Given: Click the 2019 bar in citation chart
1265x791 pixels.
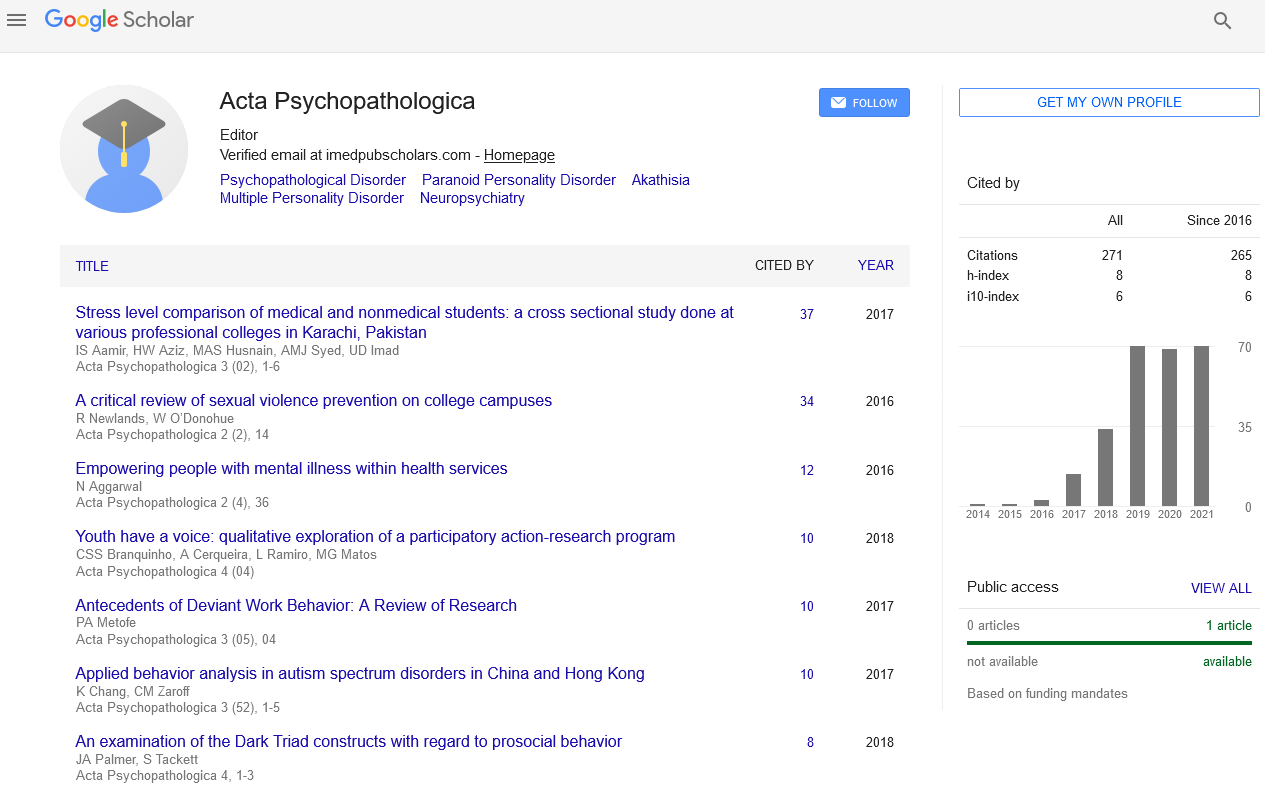Looking at the screenshot, I should click(1137, 426).
